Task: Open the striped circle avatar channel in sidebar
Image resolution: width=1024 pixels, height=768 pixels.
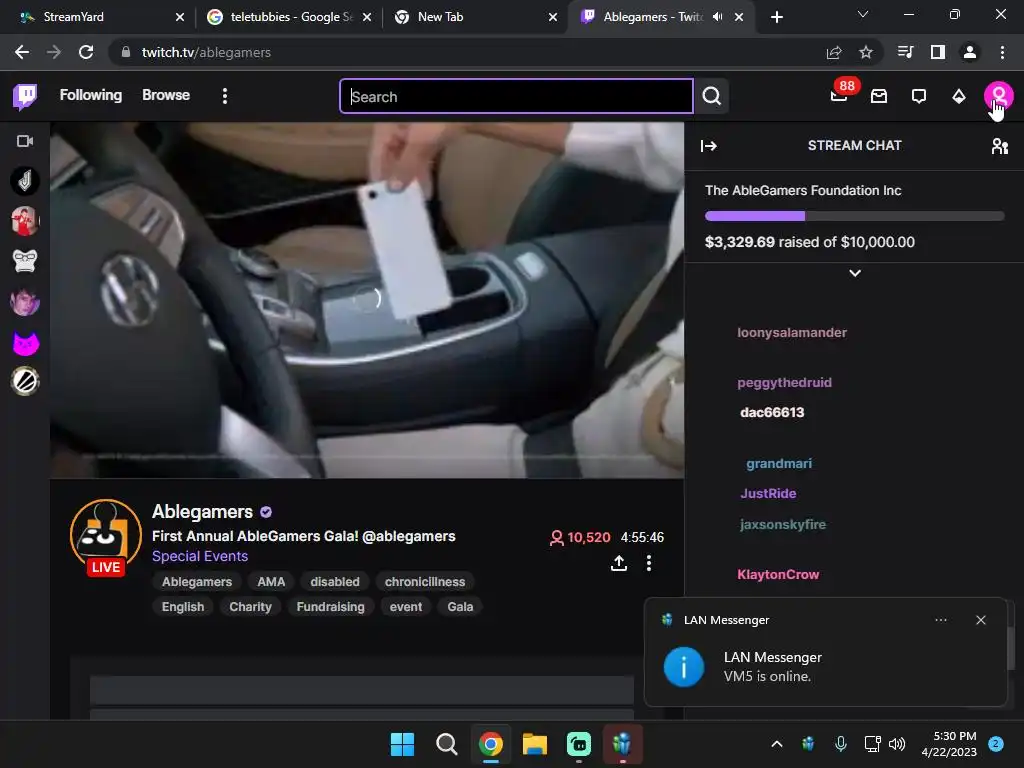Action: pyautogui.click(x=25, y=381)
